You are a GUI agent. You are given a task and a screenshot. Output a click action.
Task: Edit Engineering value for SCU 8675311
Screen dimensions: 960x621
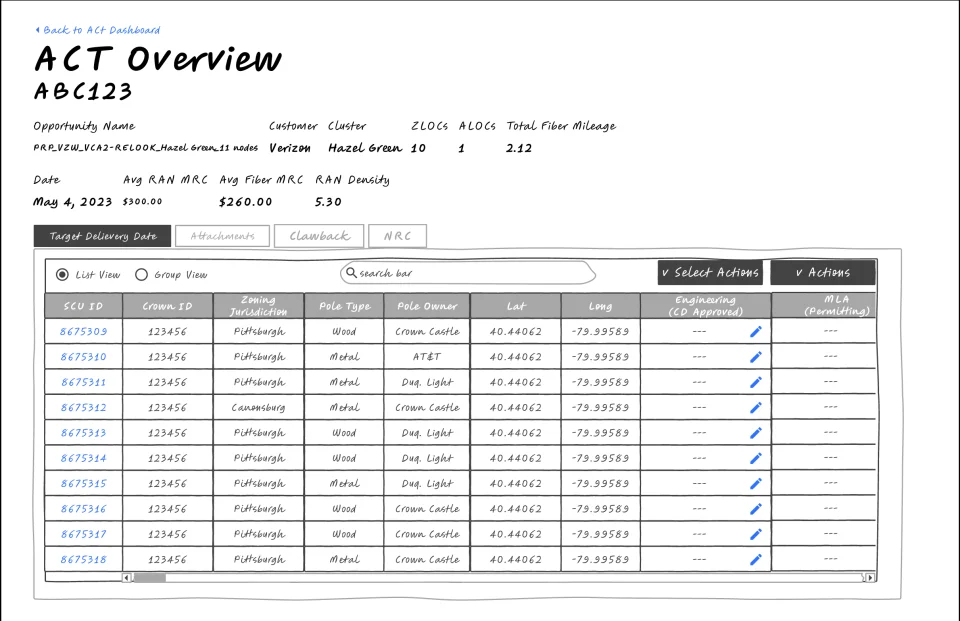pos(756,382)
